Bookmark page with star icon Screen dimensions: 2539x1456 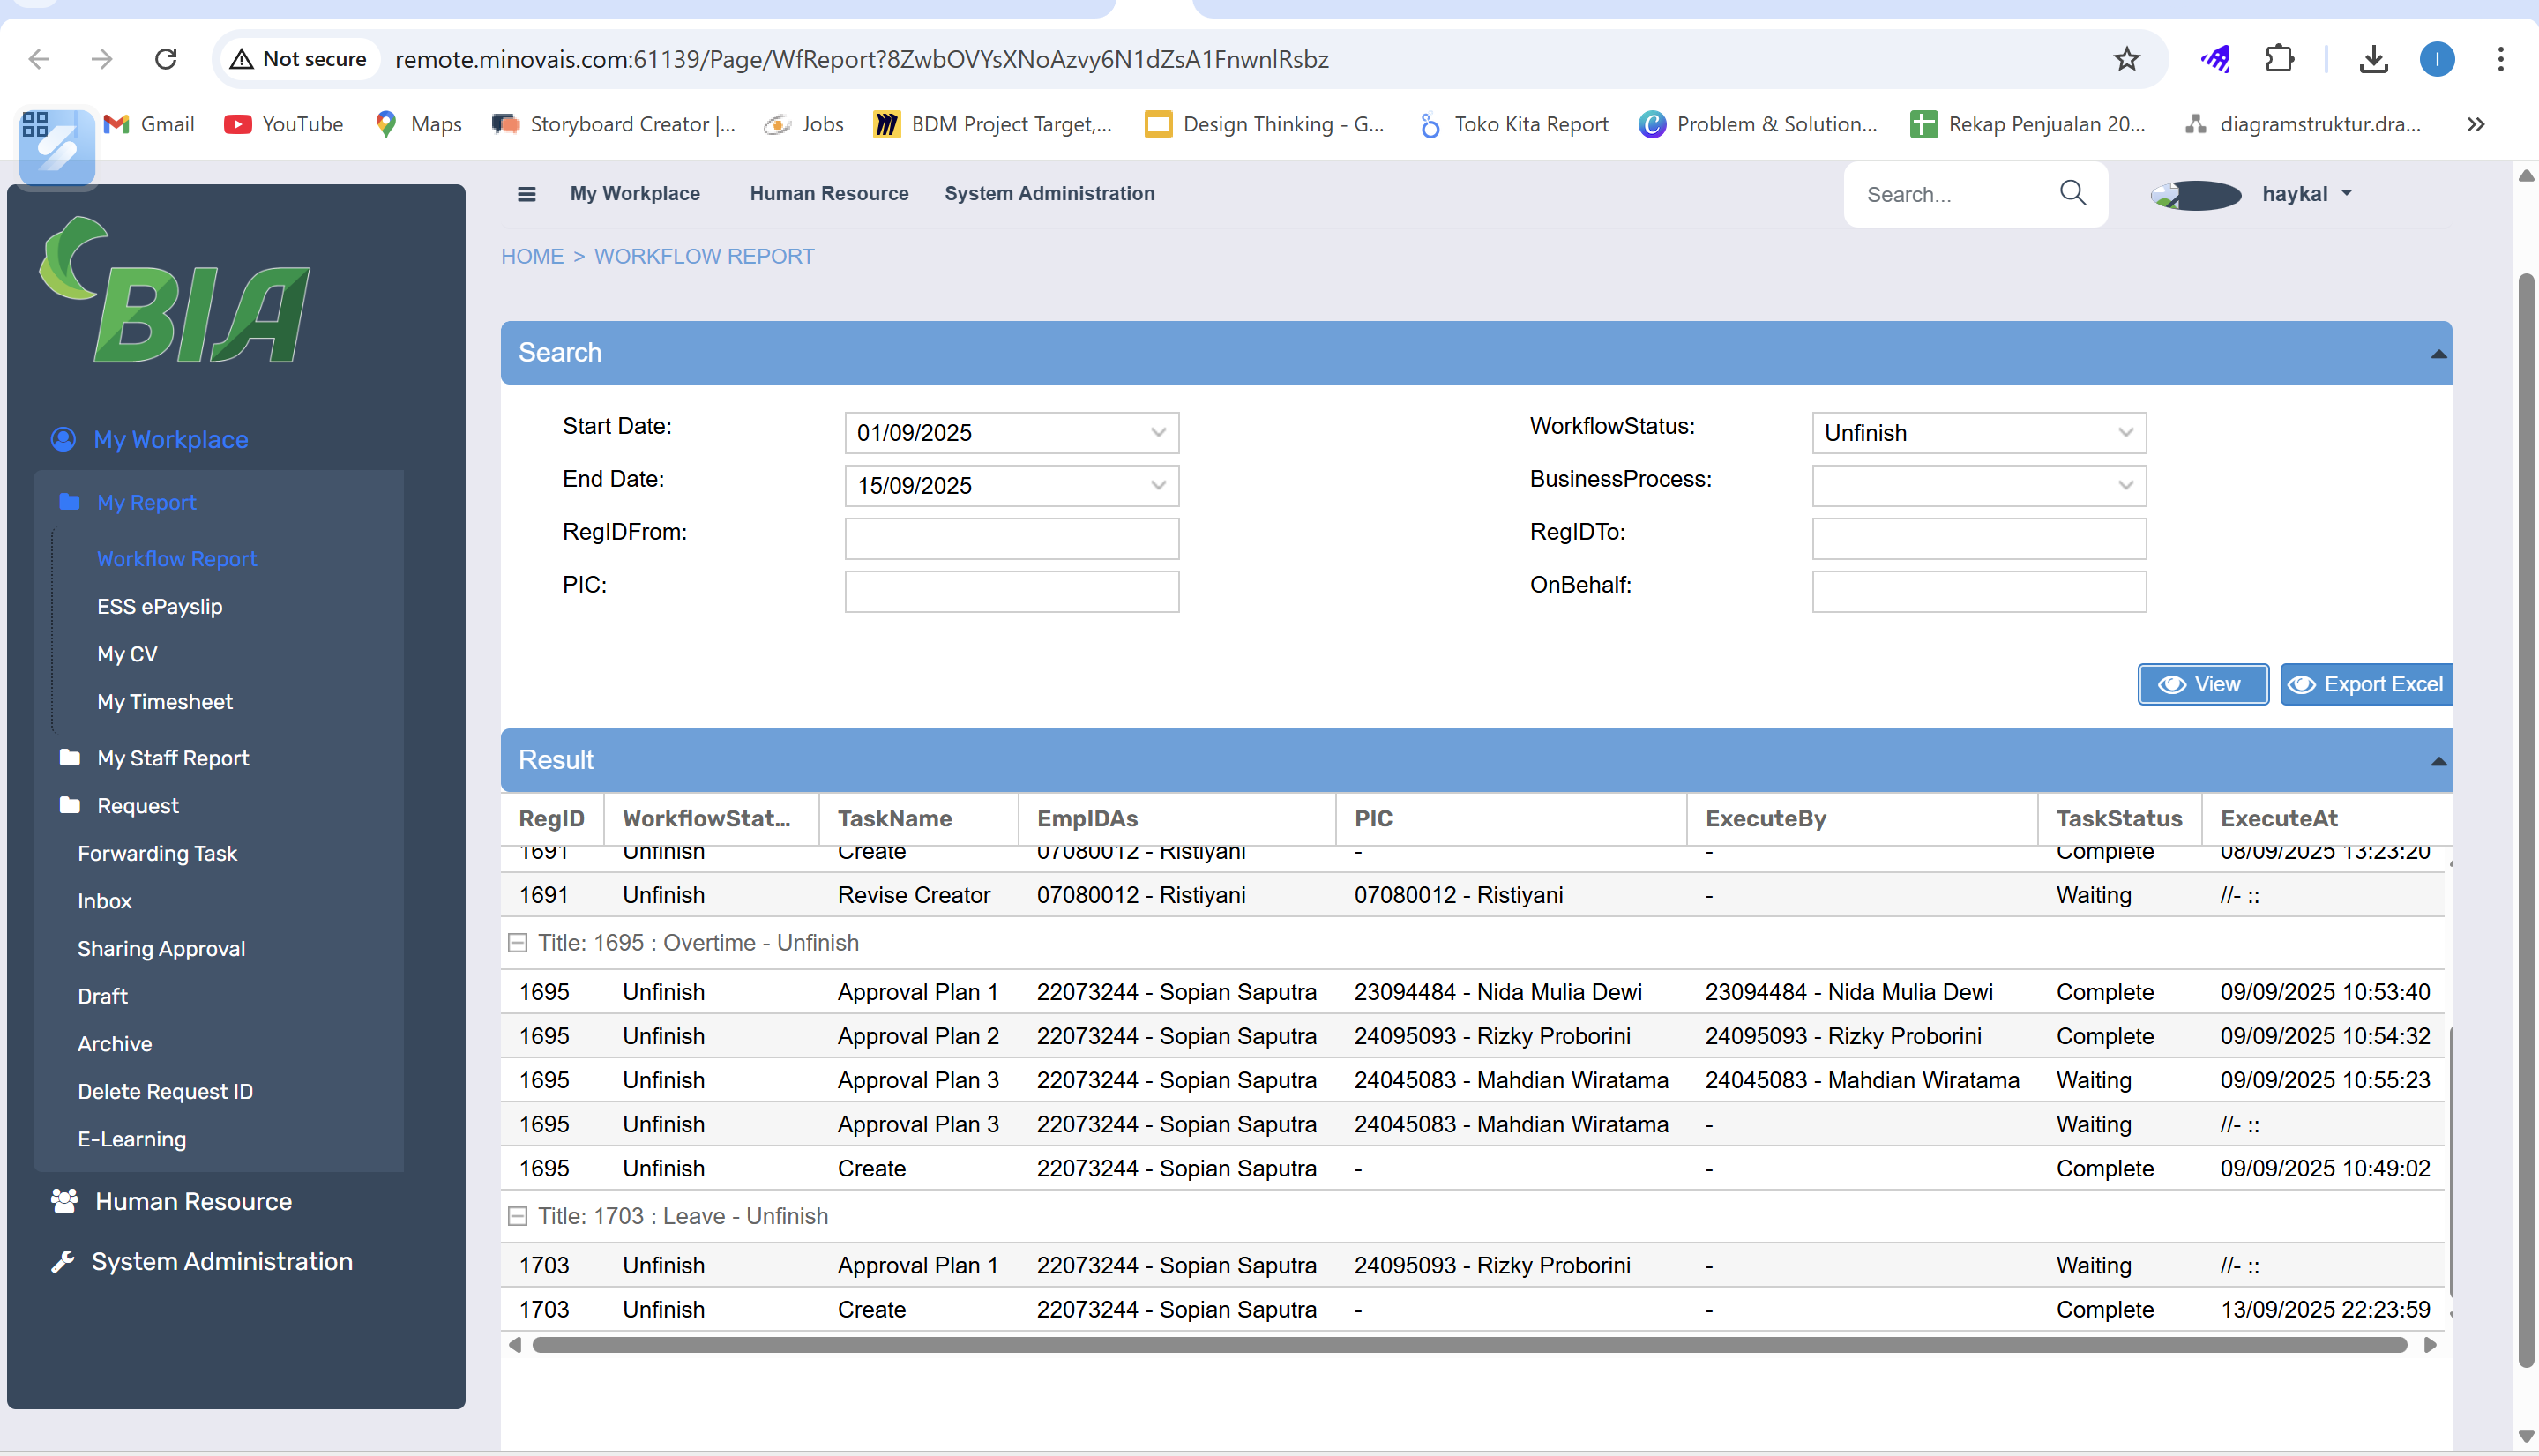(2126, 59)
